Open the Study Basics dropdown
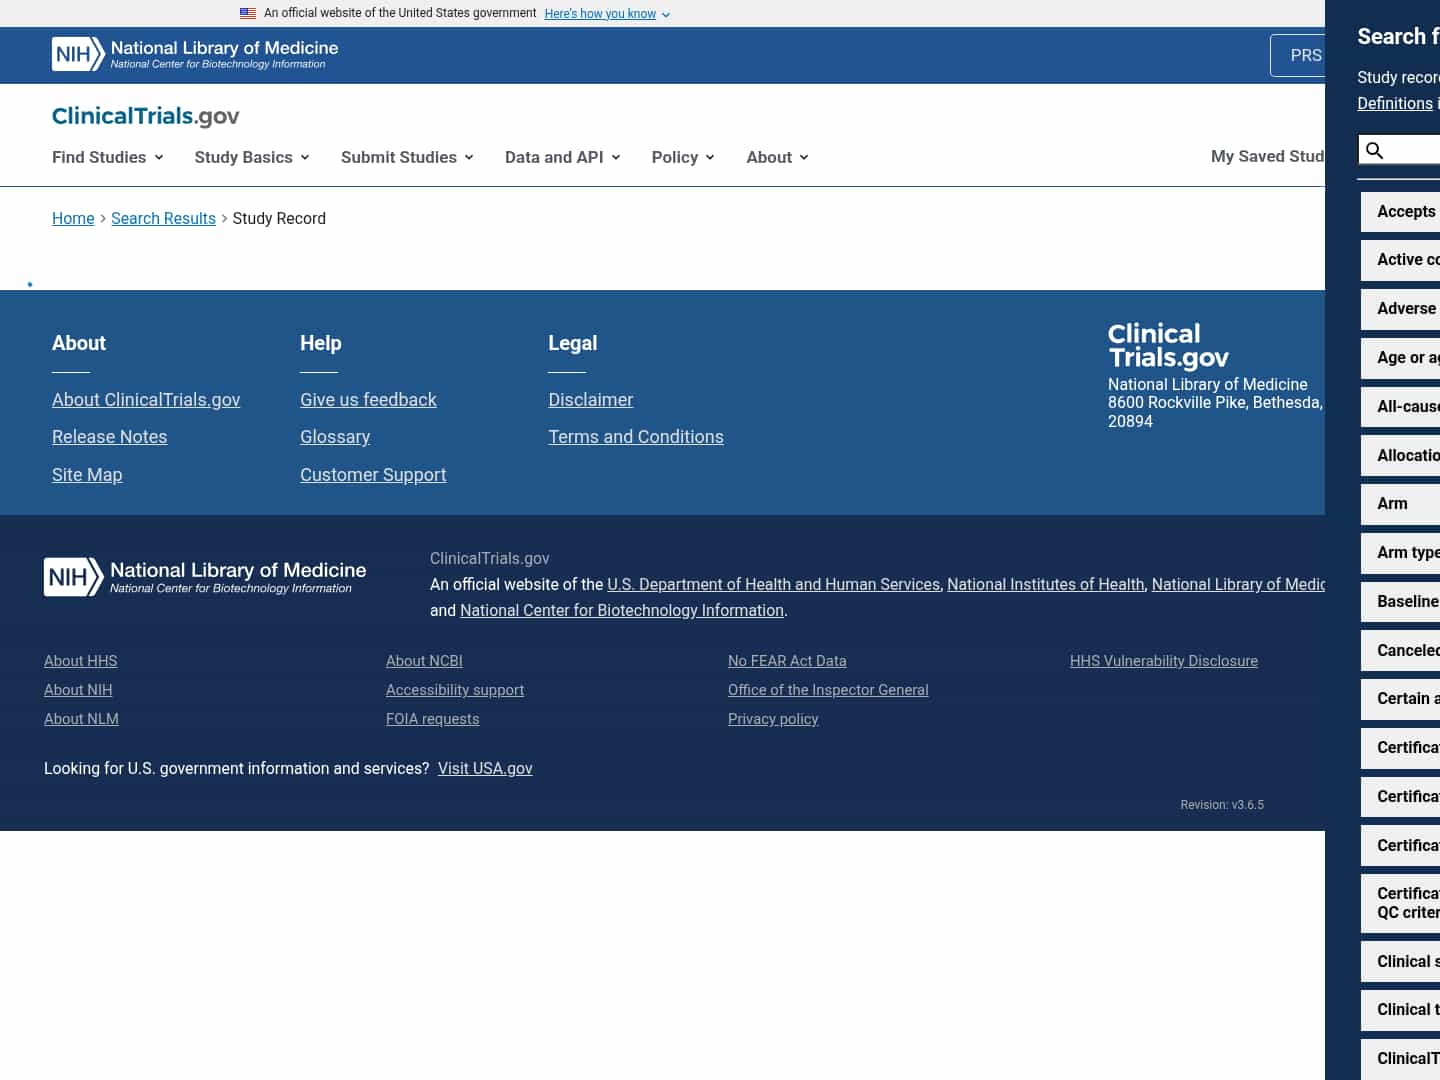Image resolution: width=1440 pixels, height=1080 pixels. click(x=252, y=157)
